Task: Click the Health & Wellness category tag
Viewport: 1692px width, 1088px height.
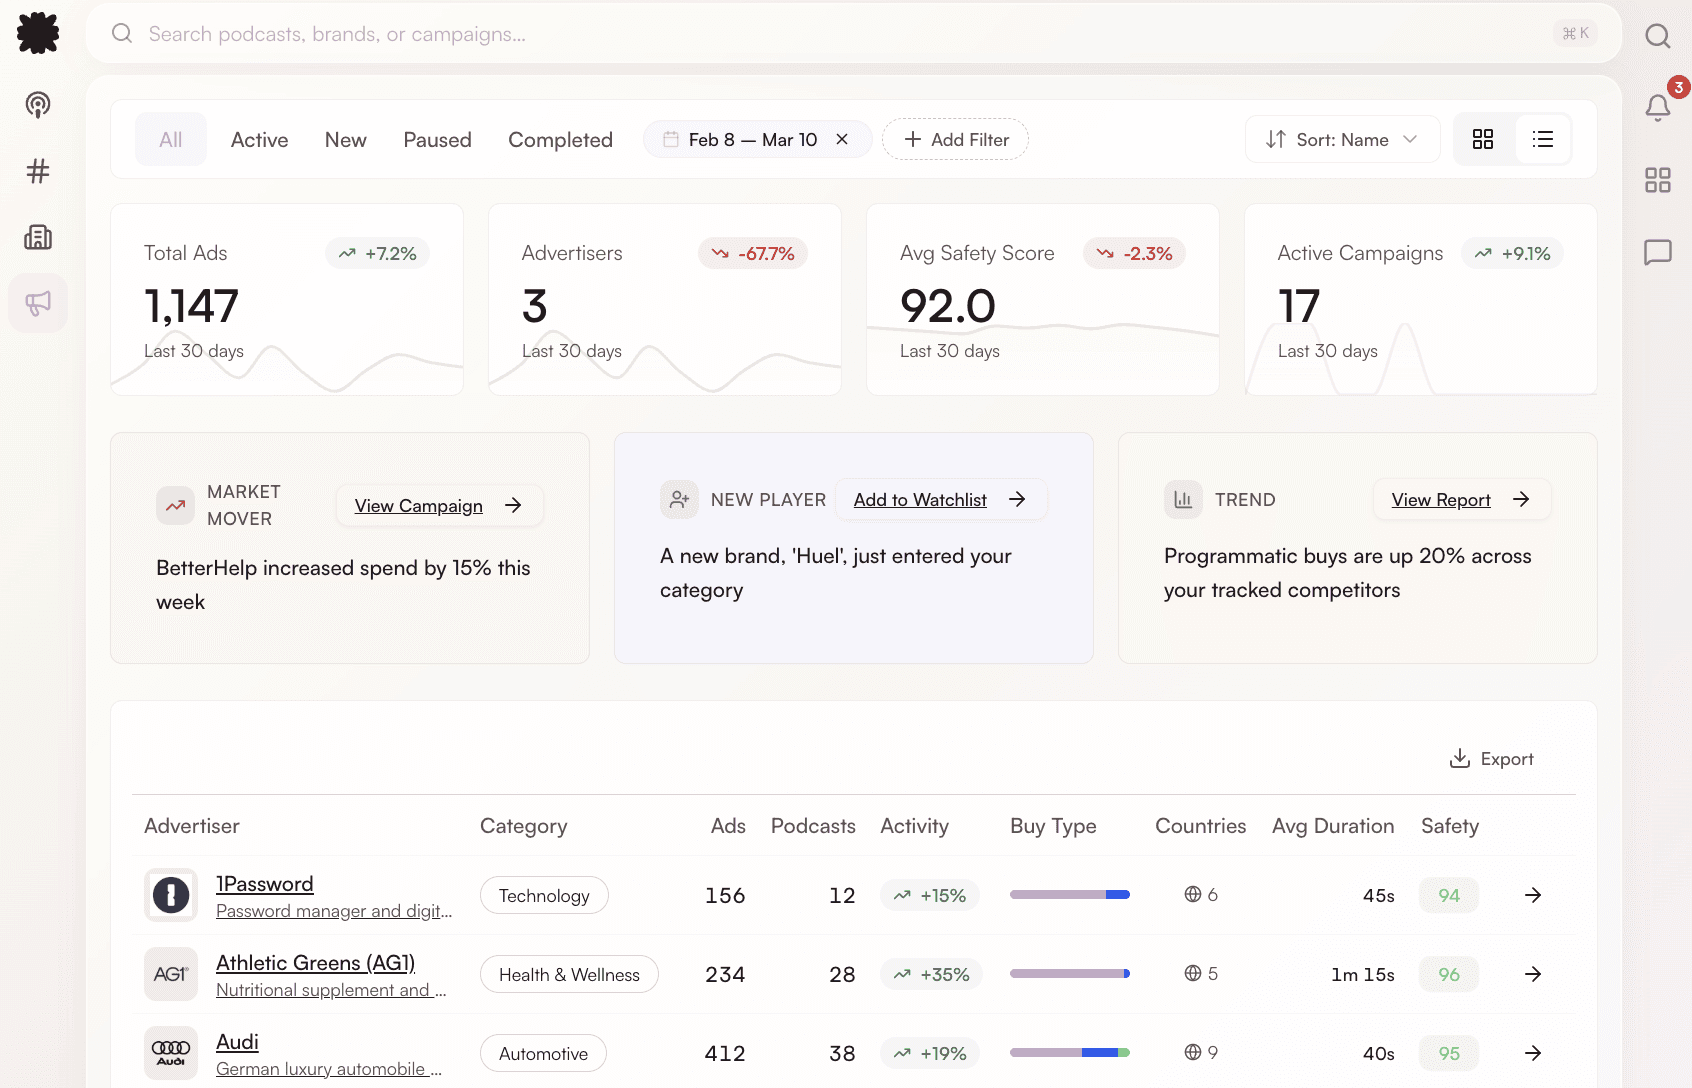Action: coord(569,974)
